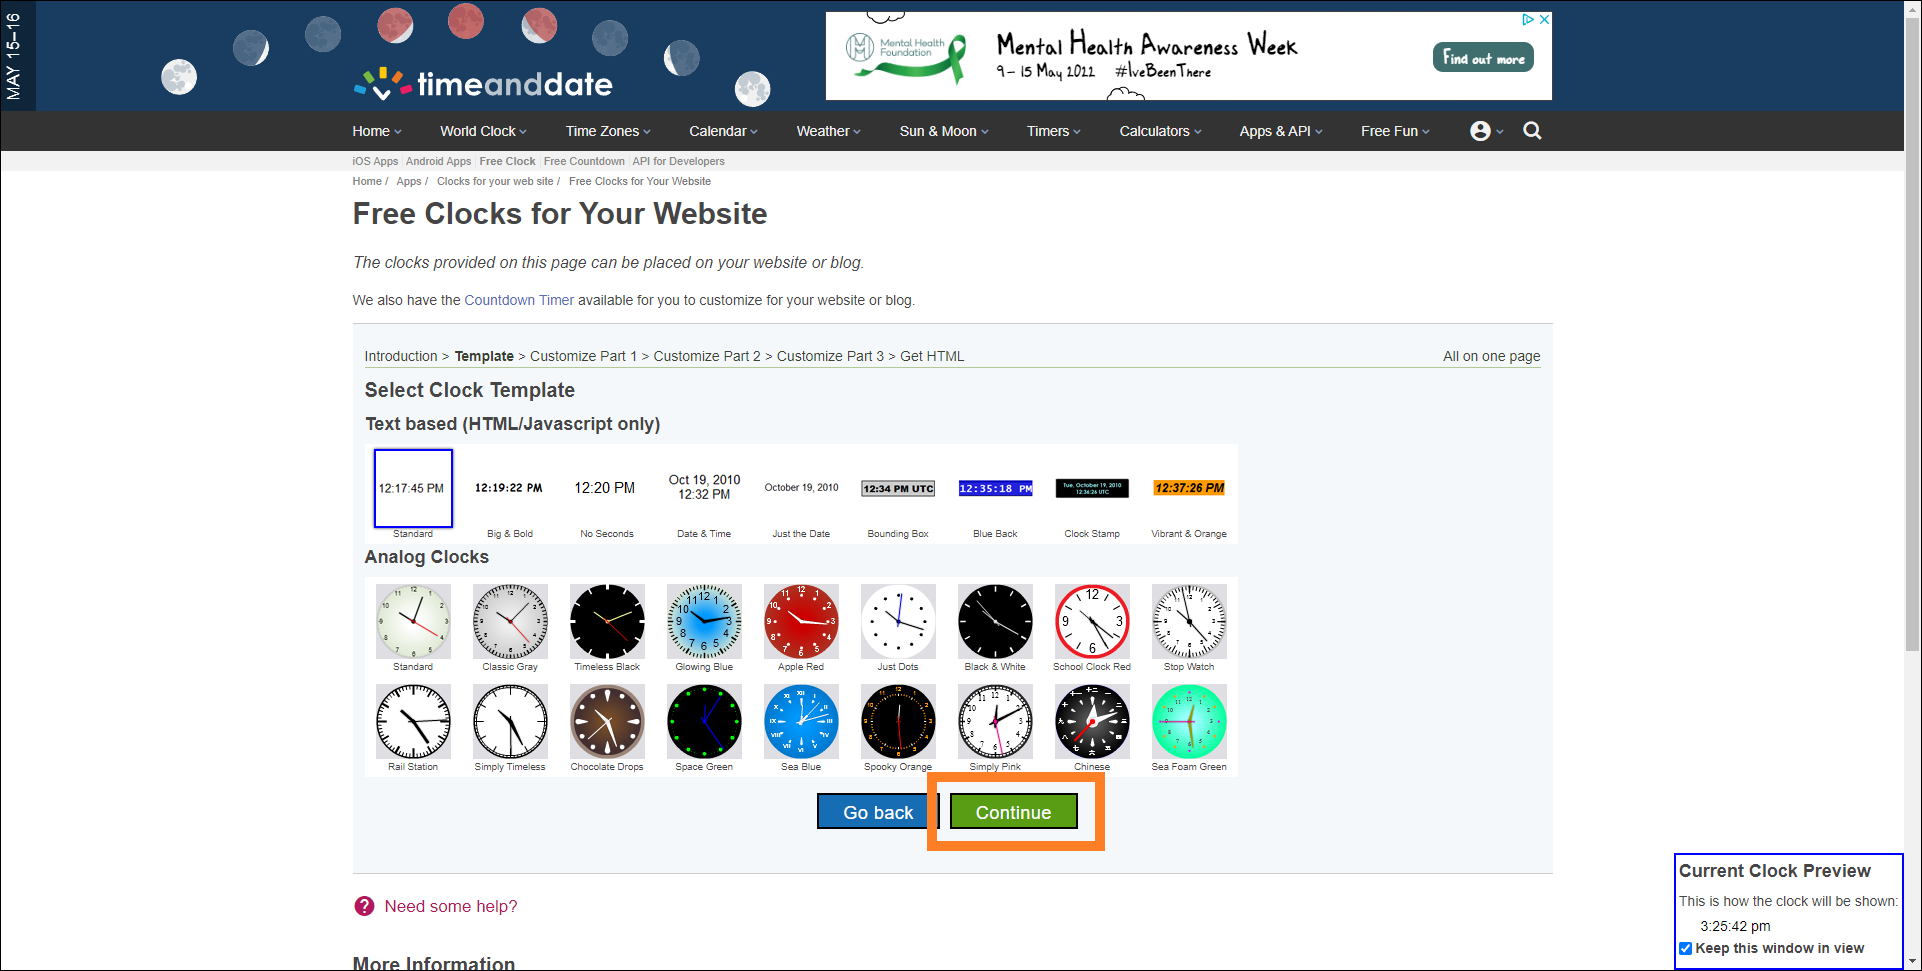This screenshot has width=1922, height=971.
Task: Click the timeanddate logo
Action: coord(483,84)
